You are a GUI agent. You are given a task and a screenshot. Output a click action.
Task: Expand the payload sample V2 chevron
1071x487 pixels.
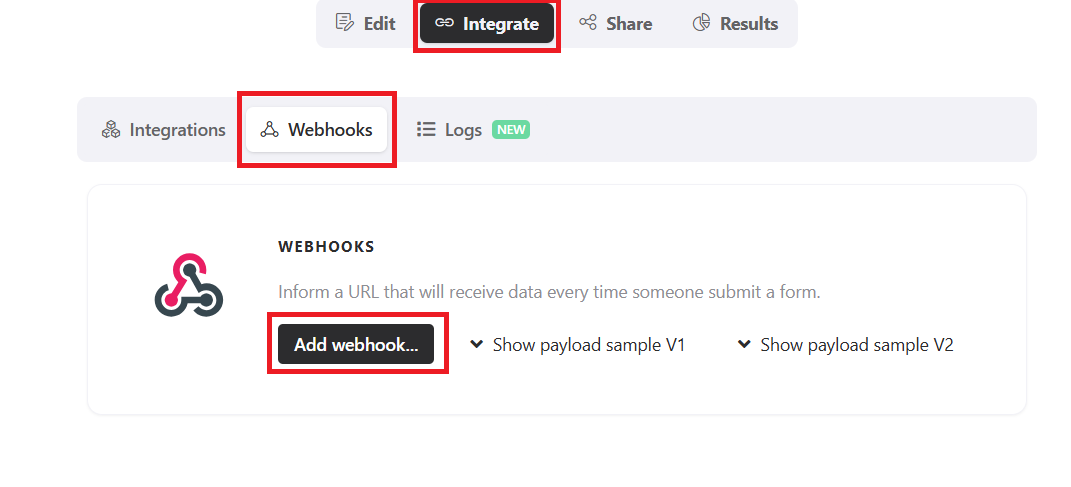click(x=744, y=345)
